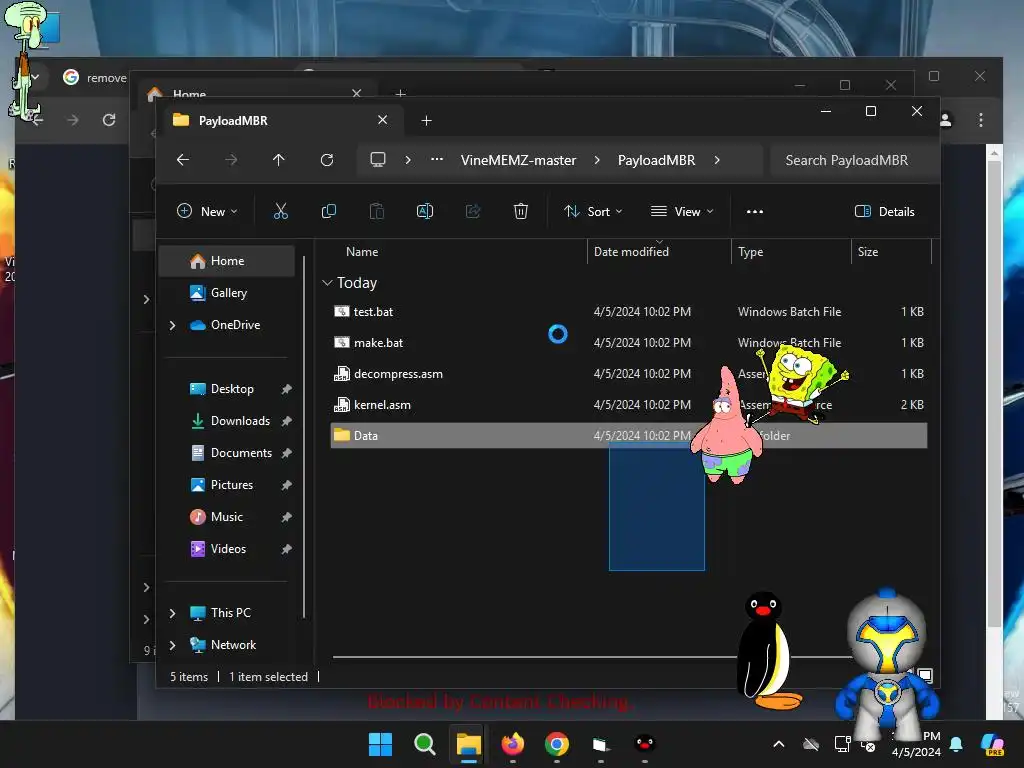The width and height of the screenshot is (1024, 768).
Task: Open Gallery in navigation pane
Action: click(x=227, y=293)
